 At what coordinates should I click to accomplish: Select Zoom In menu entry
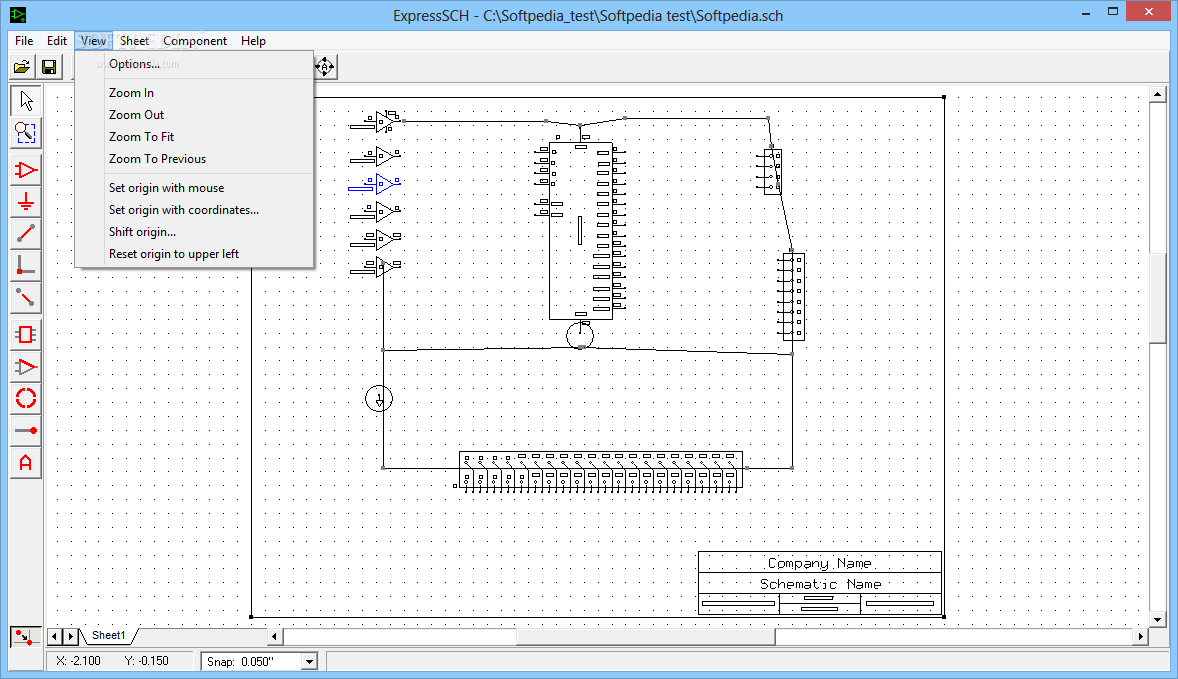tap(194, 92)
